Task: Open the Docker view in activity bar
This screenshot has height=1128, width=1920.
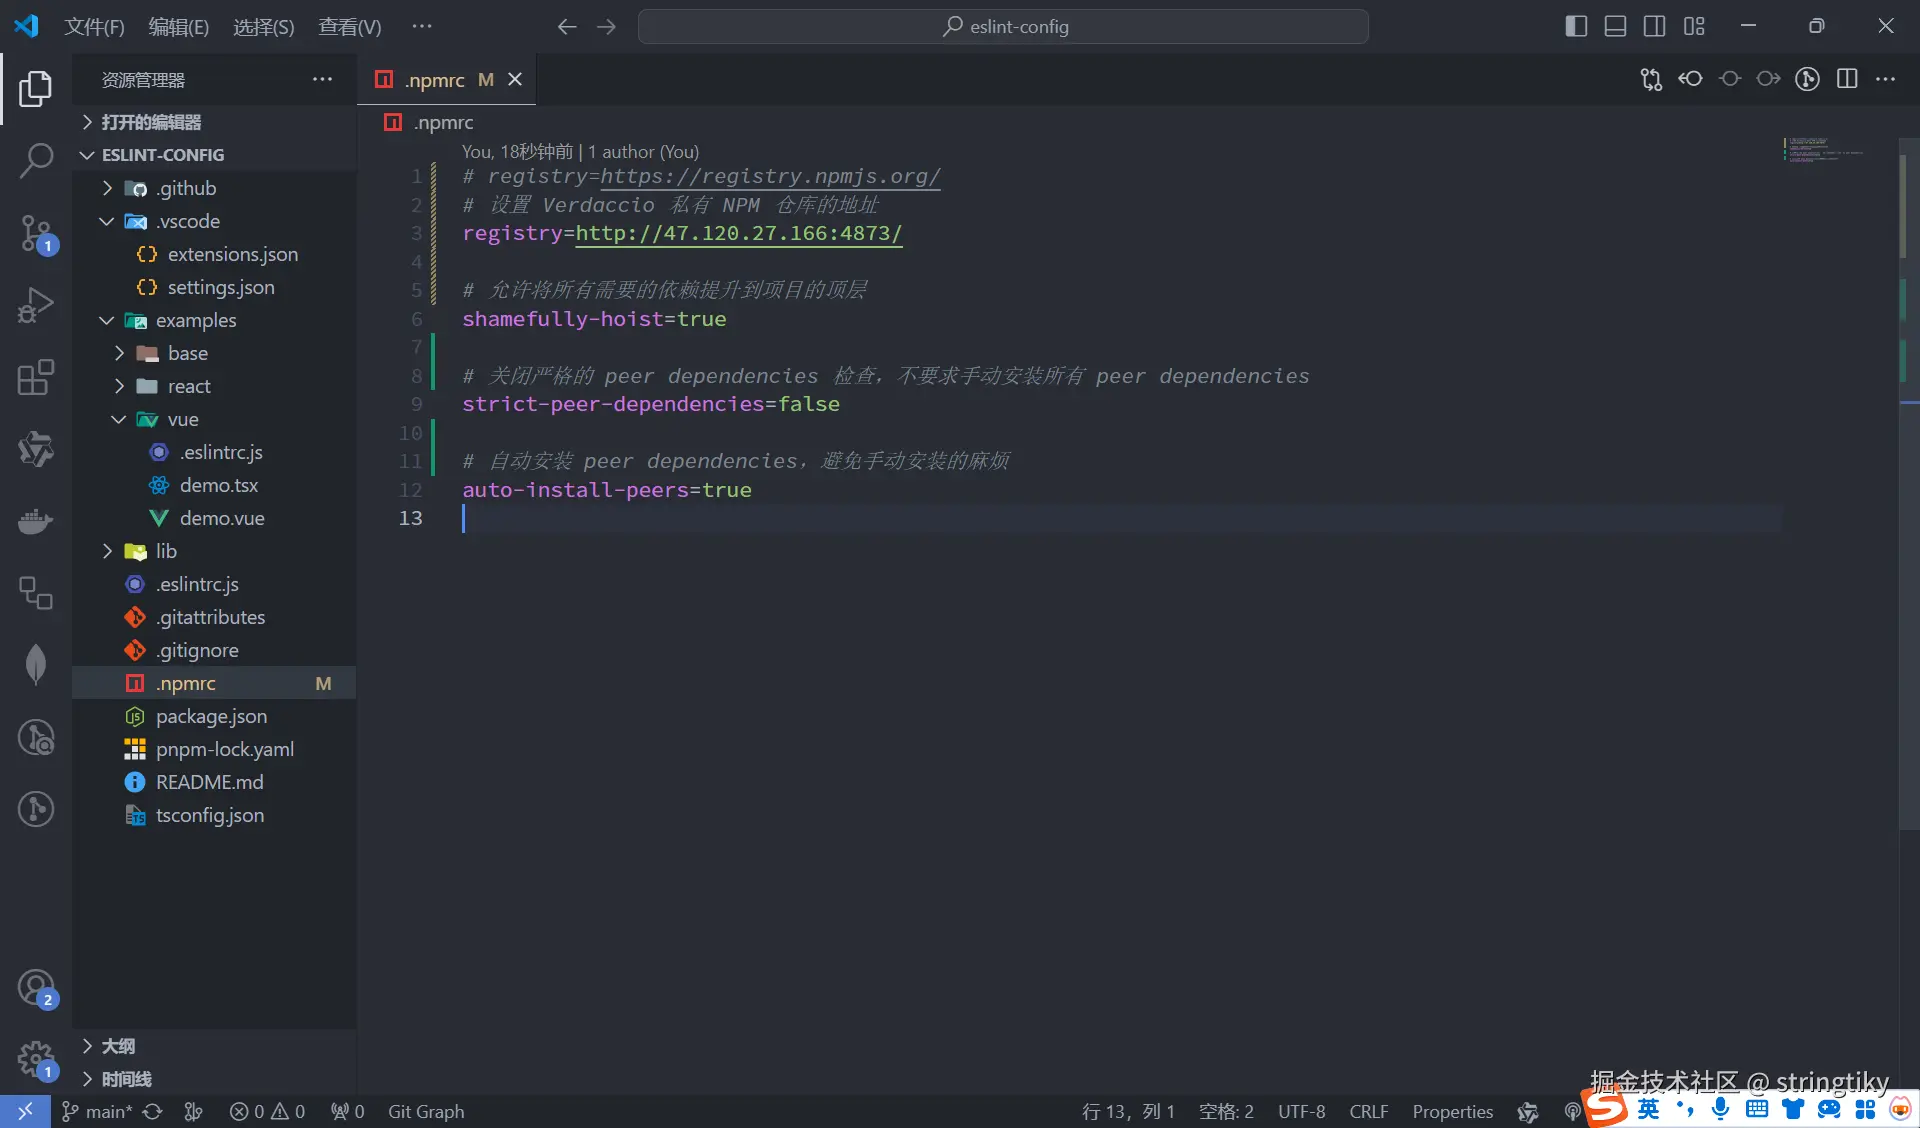Action: point(36,521)
